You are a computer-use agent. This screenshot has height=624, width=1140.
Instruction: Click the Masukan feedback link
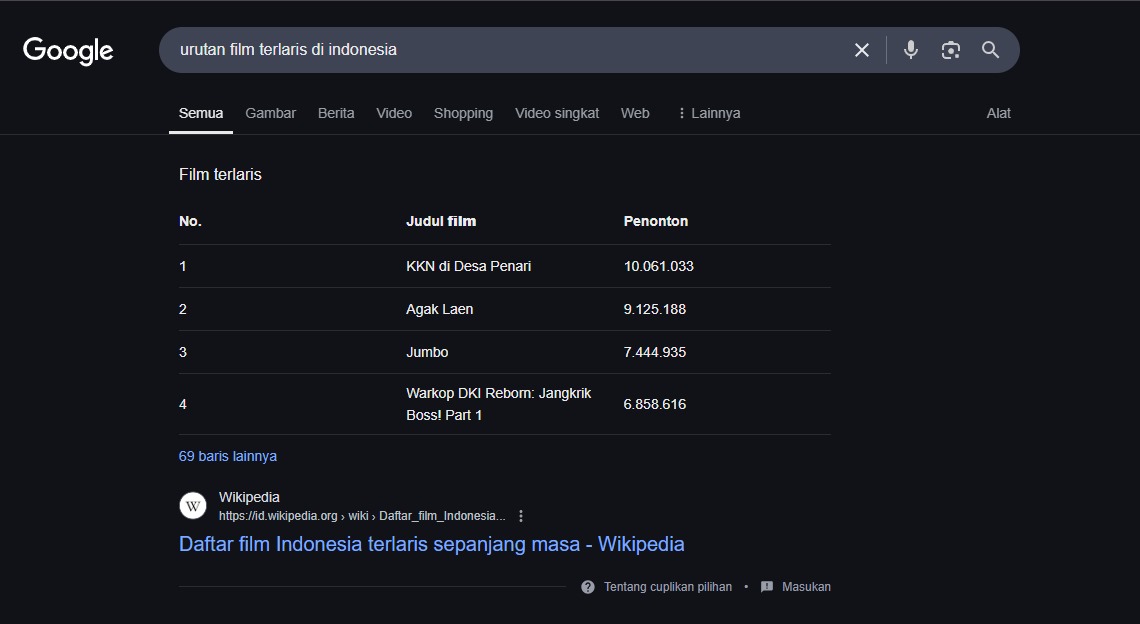coord(806,587)
